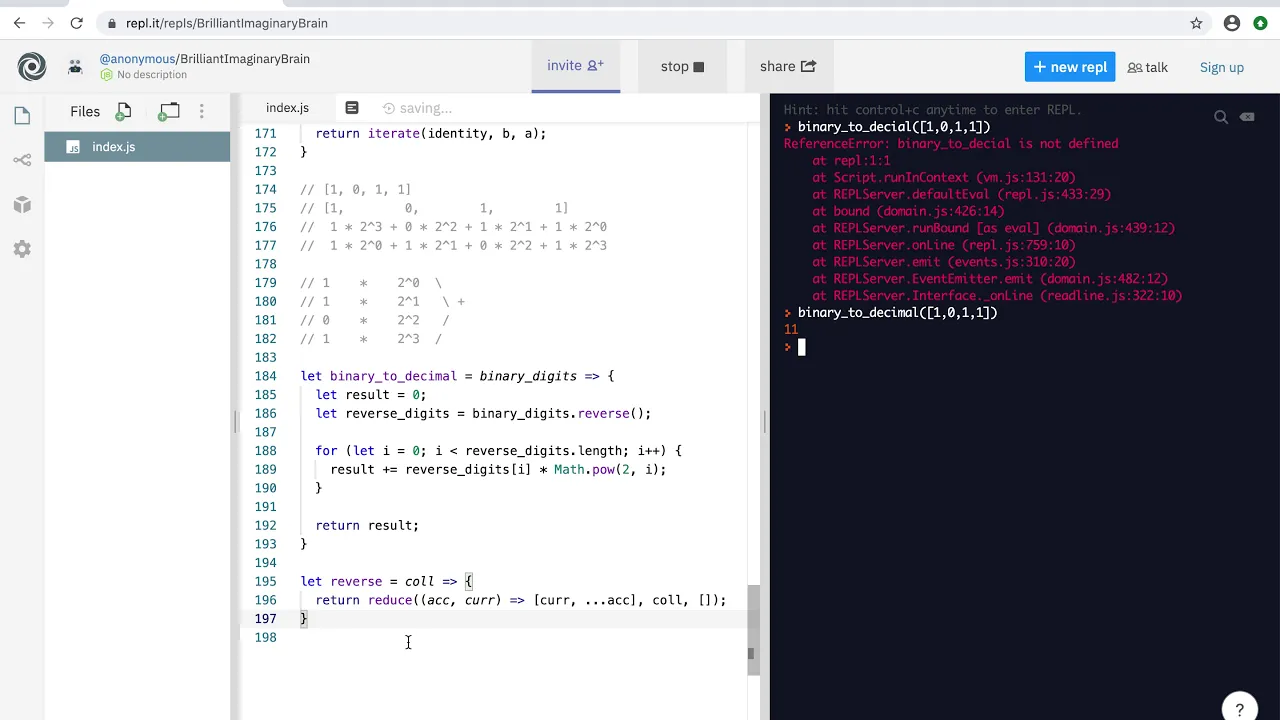The width and height of the screenshot is (1280, 720).
Task: Open the packages cube icon
Action: (22, 205)
